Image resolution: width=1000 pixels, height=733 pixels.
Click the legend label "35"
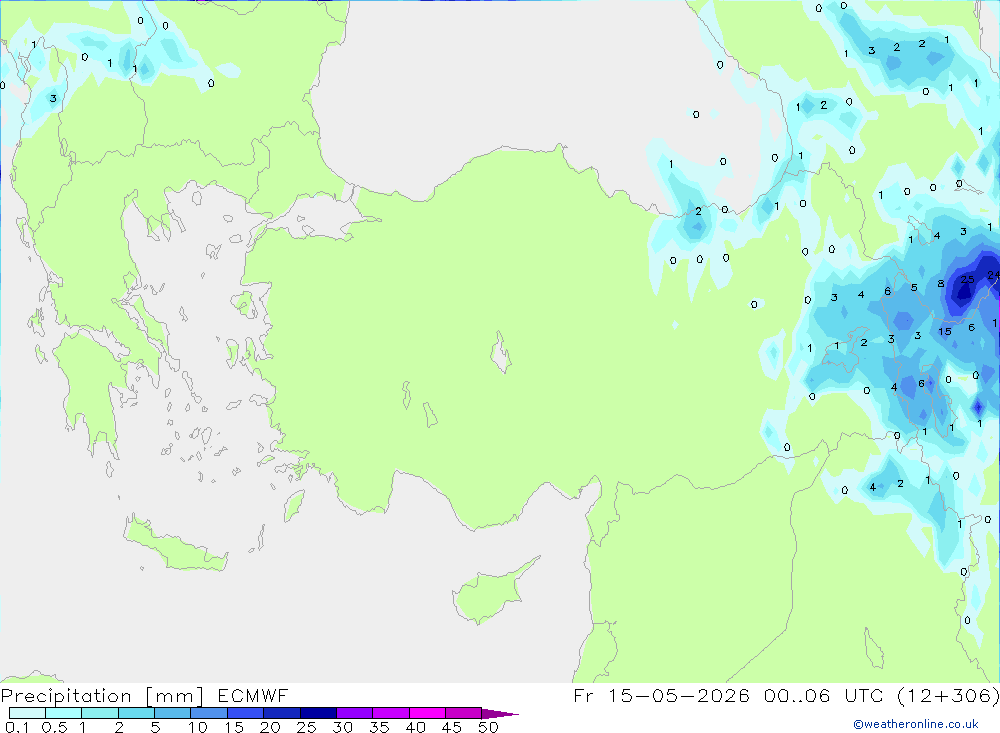379,727
